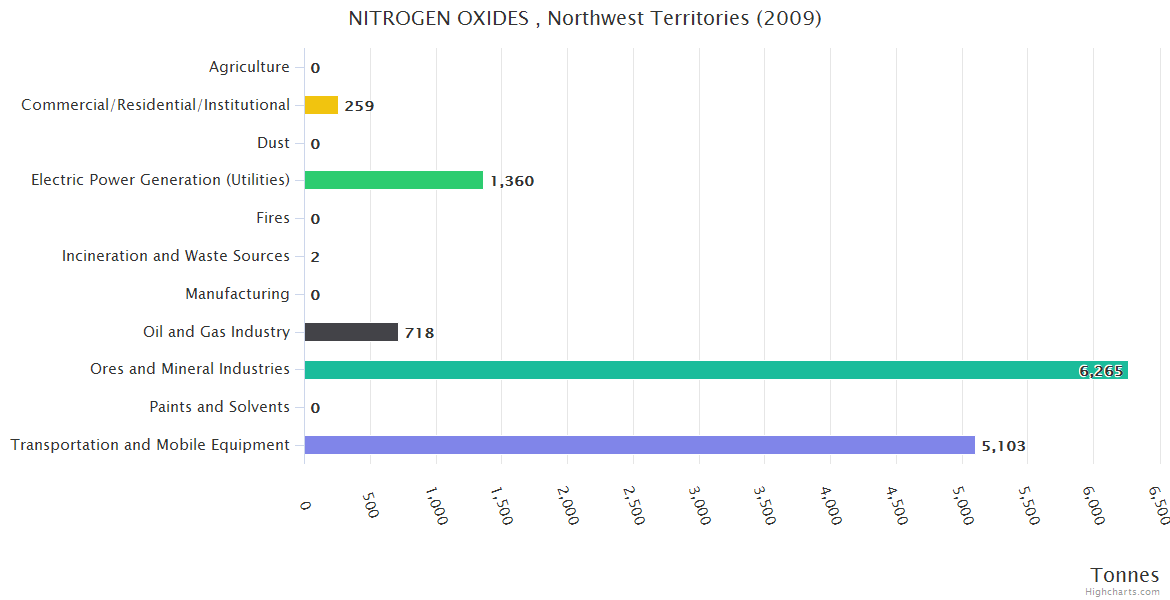The image size is (1170, 600).
Task: Click the chart title NITROGEN OXIDES
Action: click(585, 19)
